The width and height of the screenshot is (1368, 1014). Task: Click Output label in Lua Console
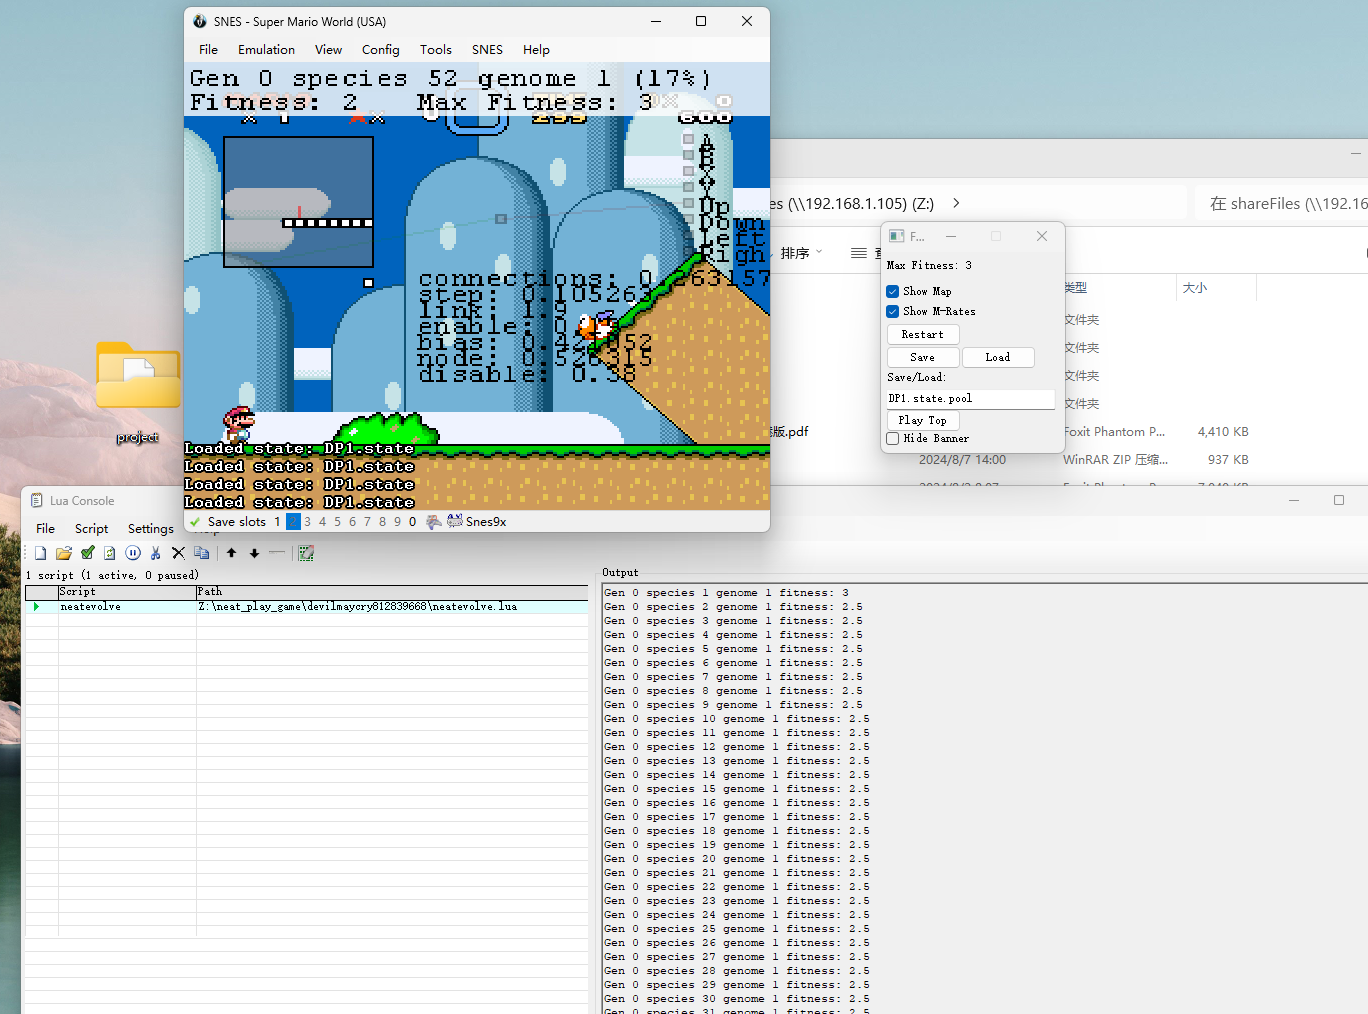tap(620, 573)
